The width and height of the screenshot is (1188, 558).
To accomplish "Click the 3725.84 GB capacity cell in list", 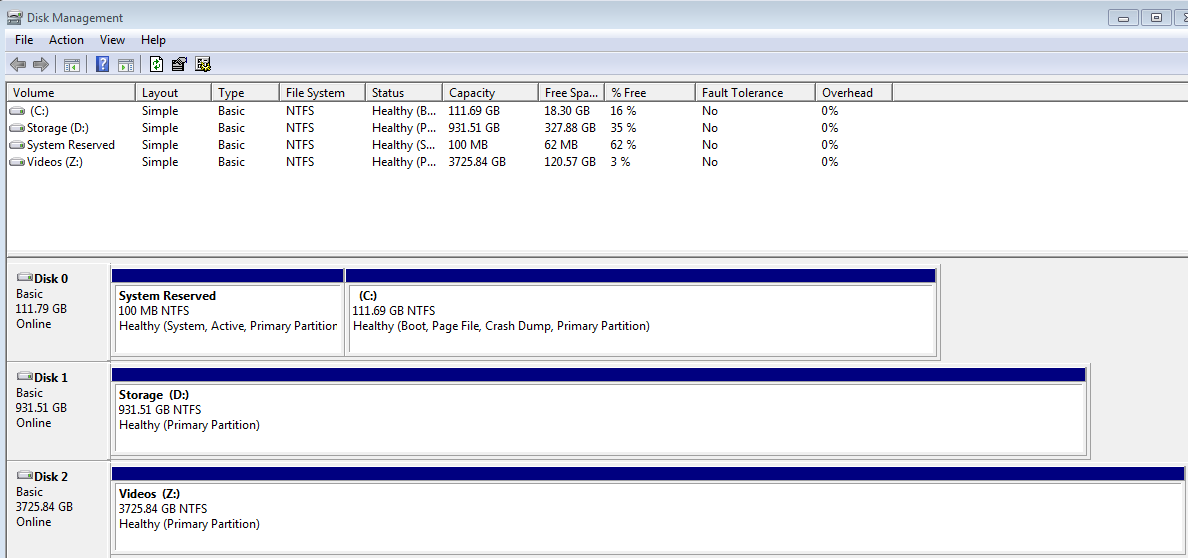I will 477,162.
